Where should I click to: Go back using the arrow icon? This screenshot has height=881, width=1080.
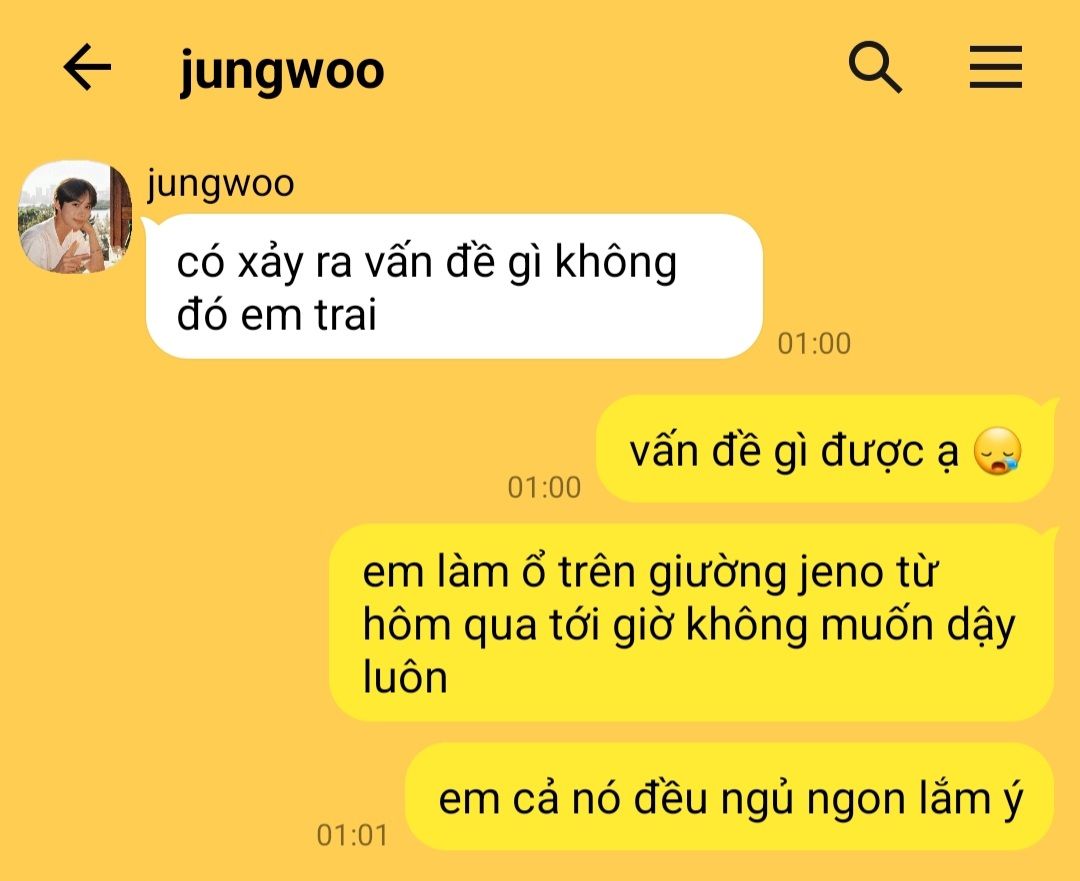coord(87,67)
